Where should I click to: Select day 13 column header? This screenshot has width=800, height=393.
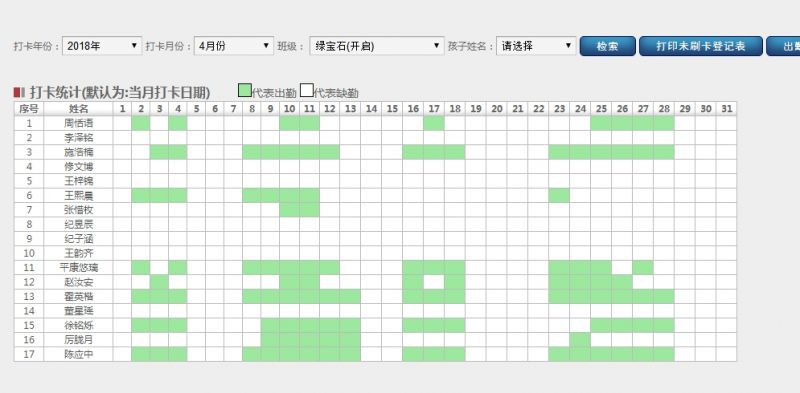tap(351, 109)
